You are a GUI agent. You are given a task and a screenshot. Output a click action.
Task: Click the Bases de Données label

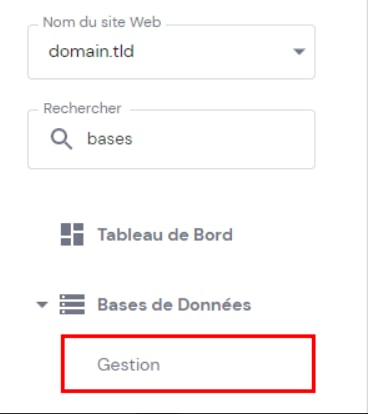click(x=174, y=304)
